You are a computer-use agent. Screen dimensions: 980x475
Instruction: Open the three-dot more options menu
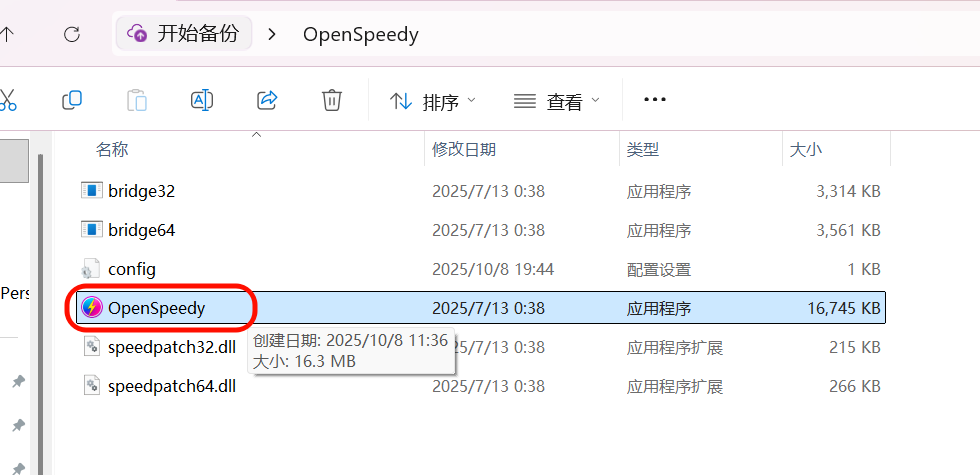654,100
